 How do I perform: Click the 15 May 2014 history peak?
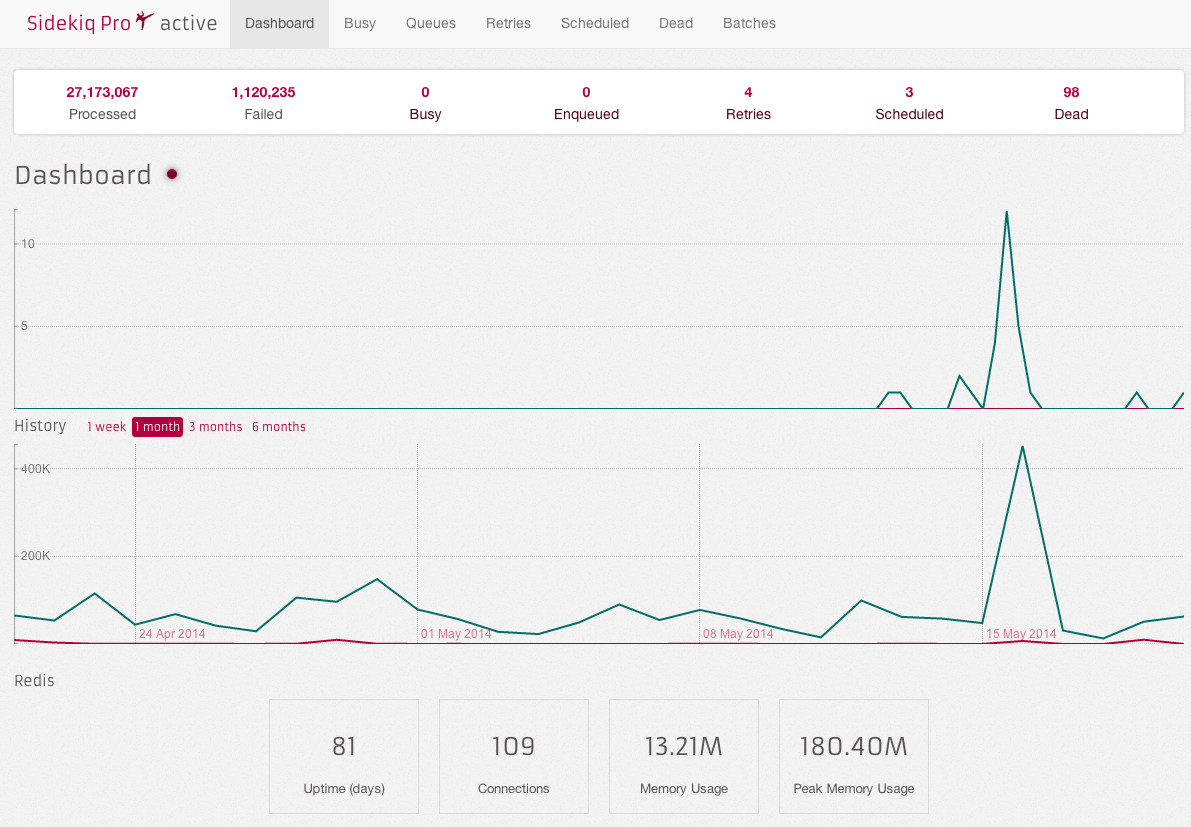1022,447
